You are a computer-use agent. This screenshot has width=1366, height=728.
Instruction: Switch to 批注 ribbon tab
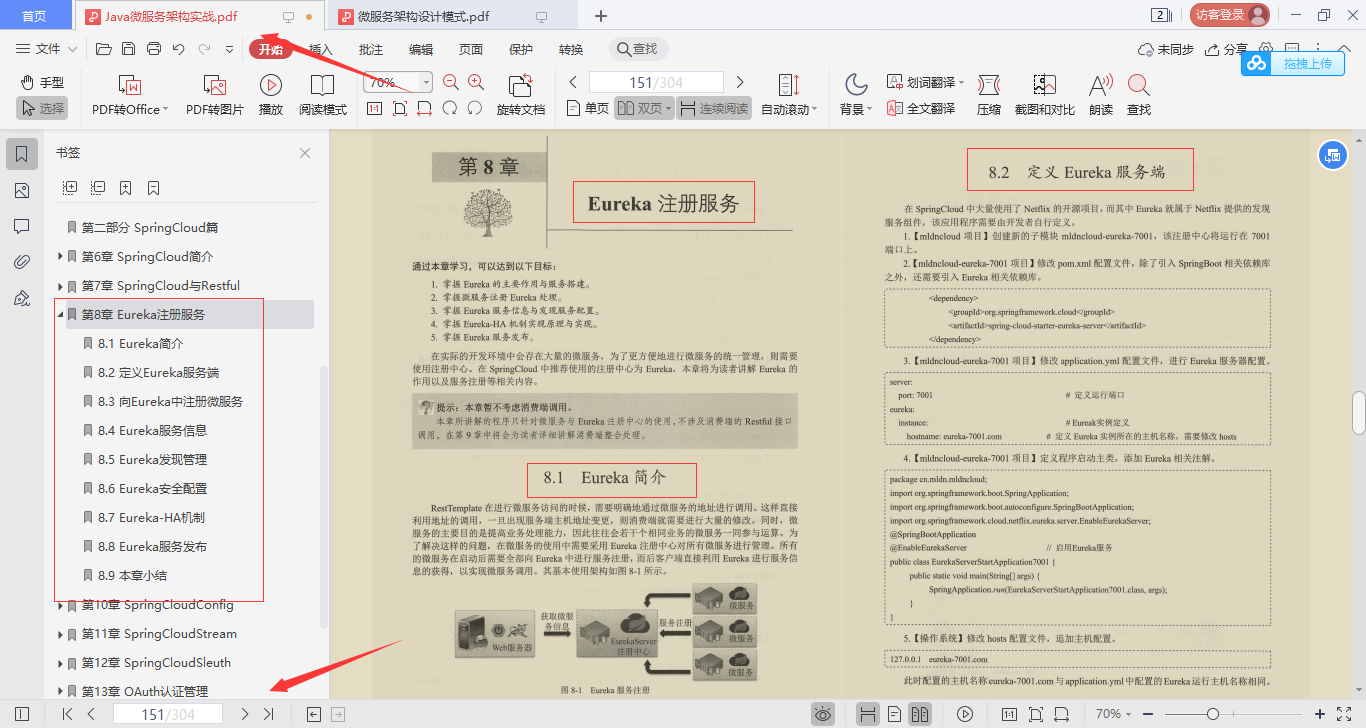[371, 49]
